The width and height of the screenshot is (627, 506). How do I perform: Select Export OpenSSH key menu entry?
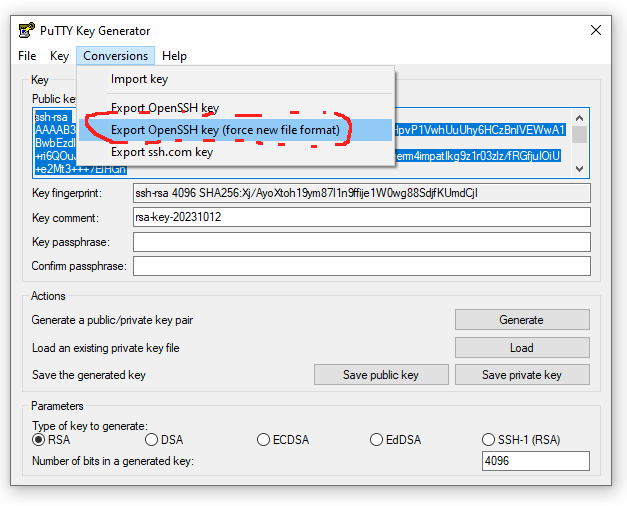(x=164, y=108)
